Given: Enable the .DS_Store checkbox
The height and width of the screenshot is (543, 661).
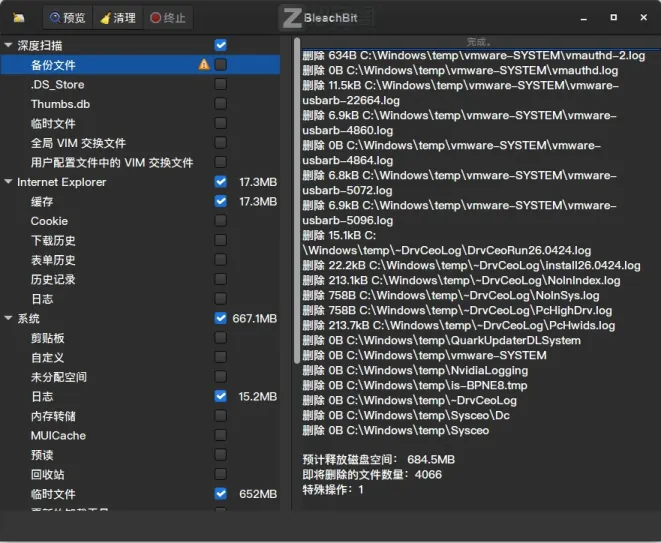Looking at the screenshot, I should point(220,84).
